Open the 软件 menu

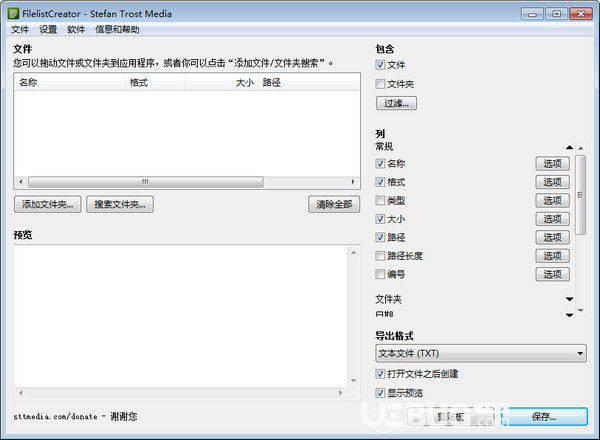pyautogui.click(x=76, y=29)
